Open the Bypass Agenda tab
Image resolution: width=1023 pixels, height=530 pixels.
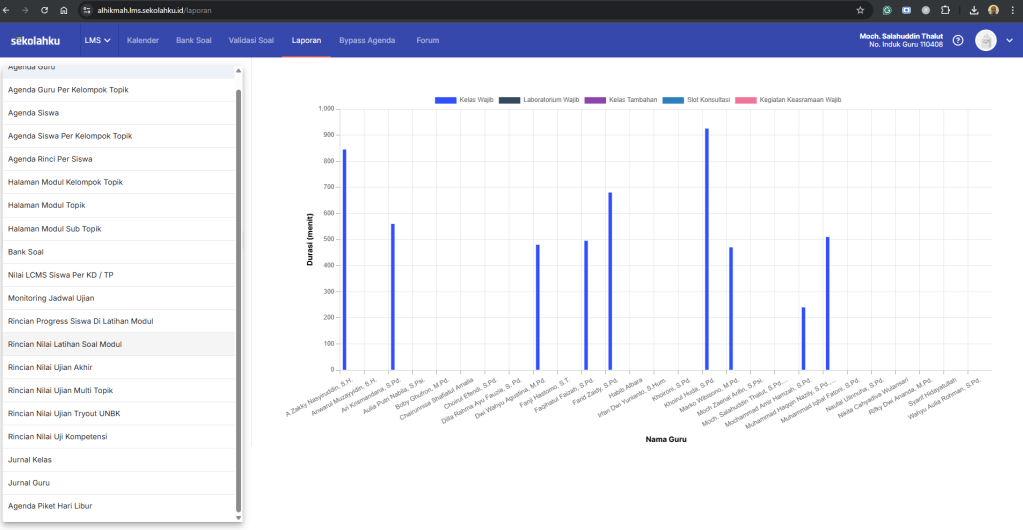point(367,41)
